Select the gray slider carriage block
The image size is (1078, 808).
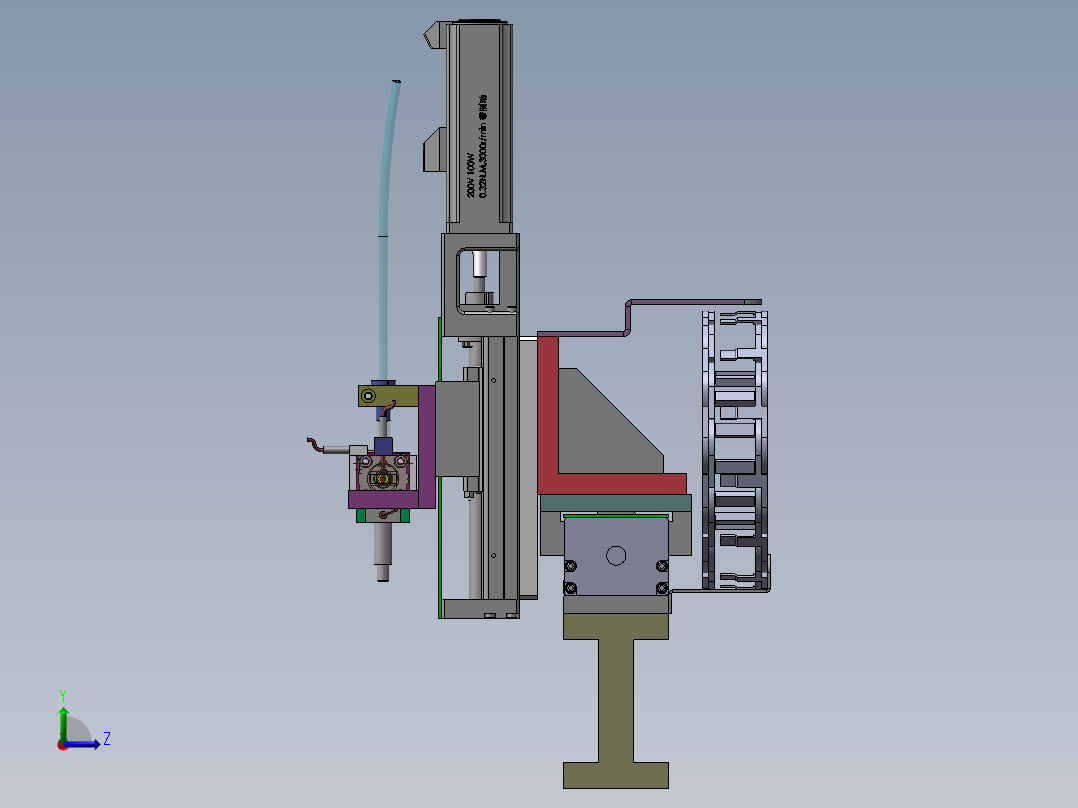point(458,429)
